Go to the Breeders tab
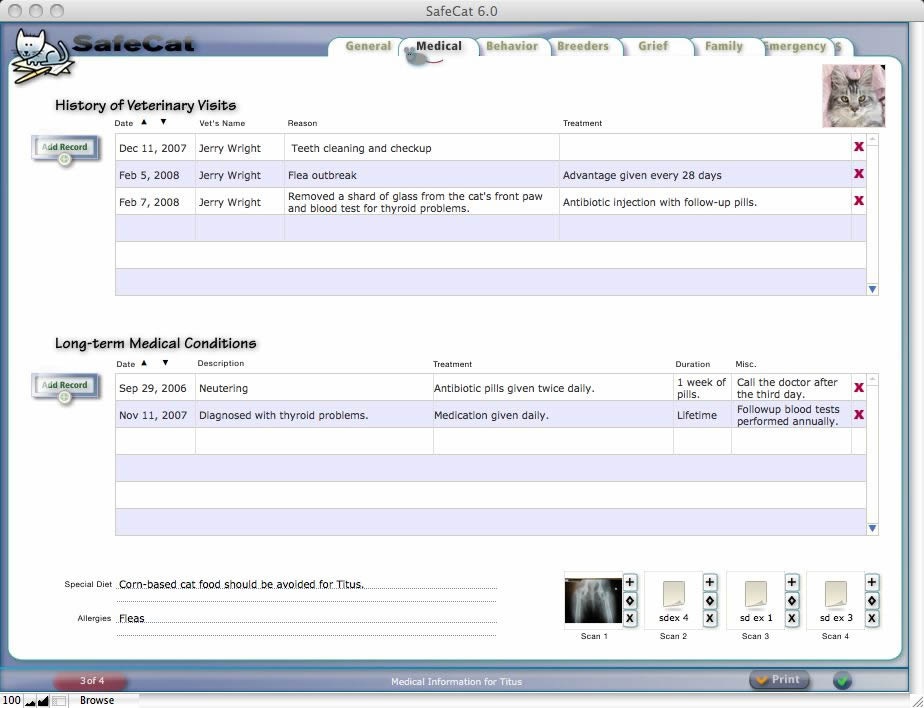The image size is (924, 708). click(x=583, y=46)
